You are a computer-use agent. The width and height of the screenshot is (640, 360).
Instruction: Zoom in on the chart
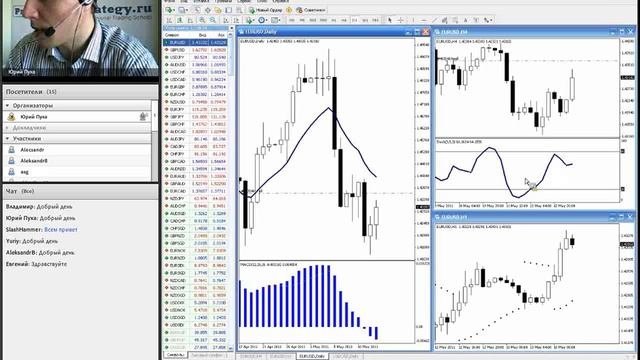[x=202, y=20]
